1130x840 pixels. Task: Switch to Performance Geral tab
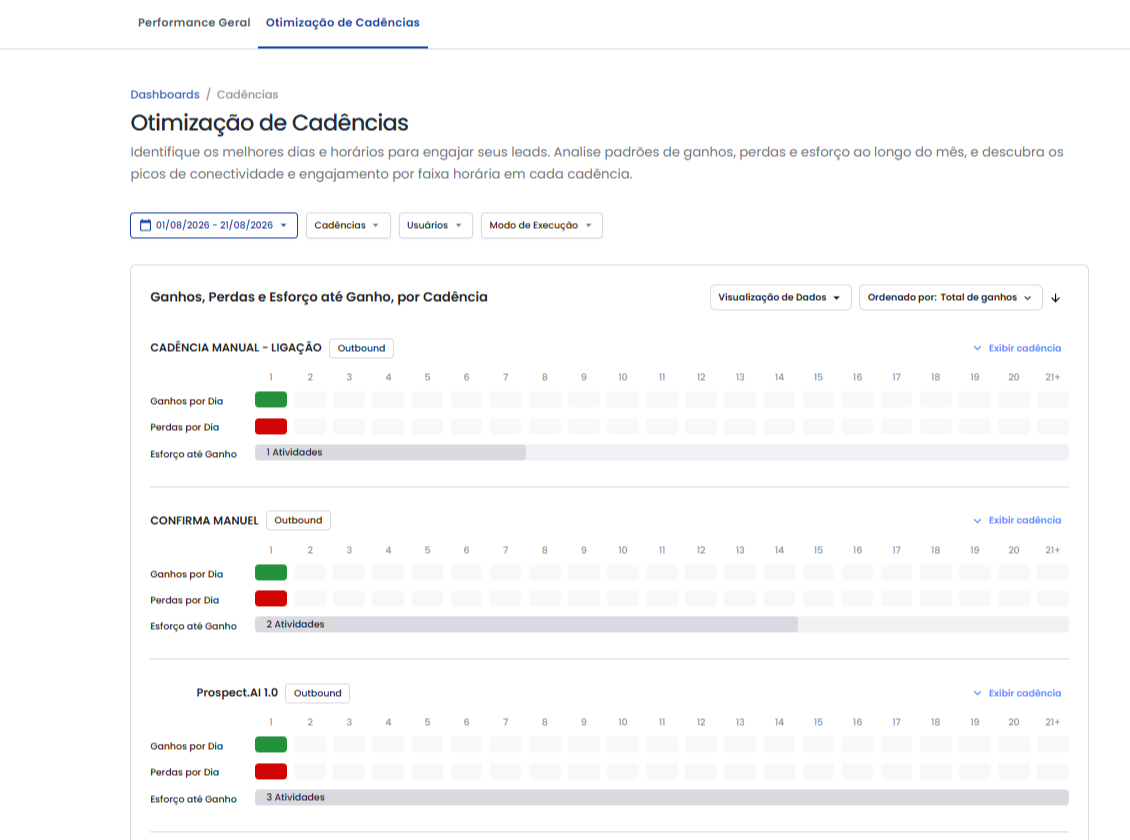click(194, 22)
